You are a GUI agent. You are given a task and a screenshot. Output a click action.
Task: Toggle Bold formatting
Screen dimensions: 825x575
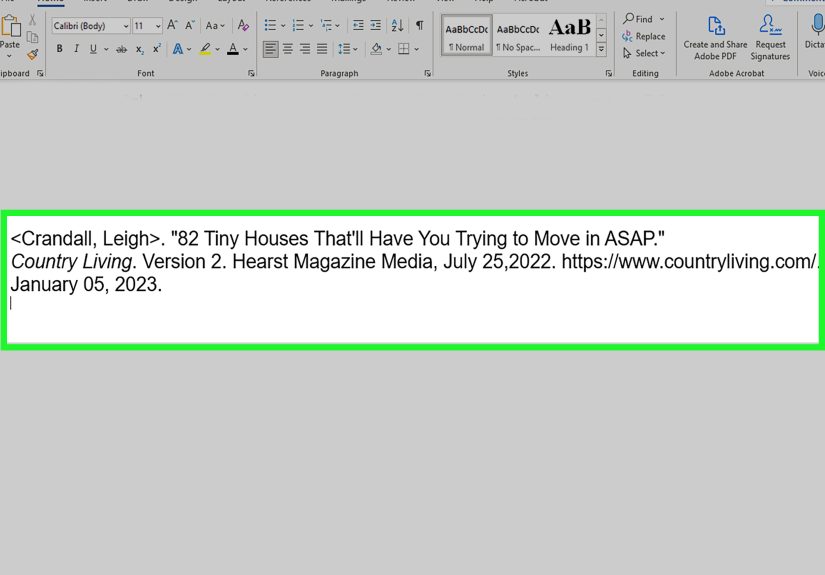click(x=59, y=49)
